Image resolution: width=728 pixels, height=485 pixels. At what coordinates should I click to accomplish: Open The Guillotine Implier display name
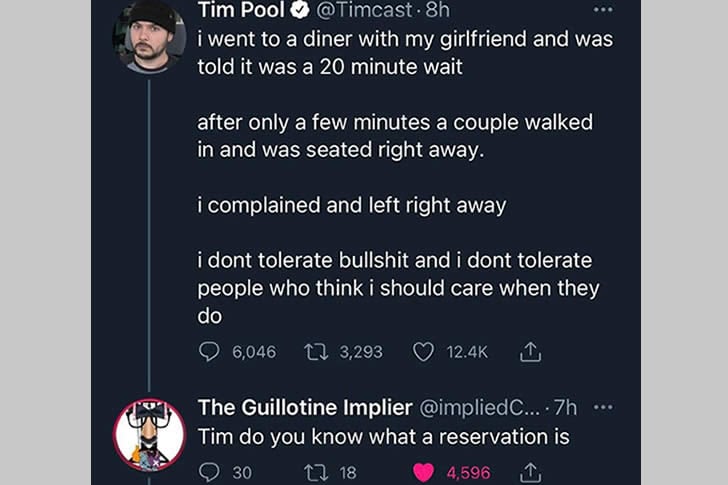(304, 407)
